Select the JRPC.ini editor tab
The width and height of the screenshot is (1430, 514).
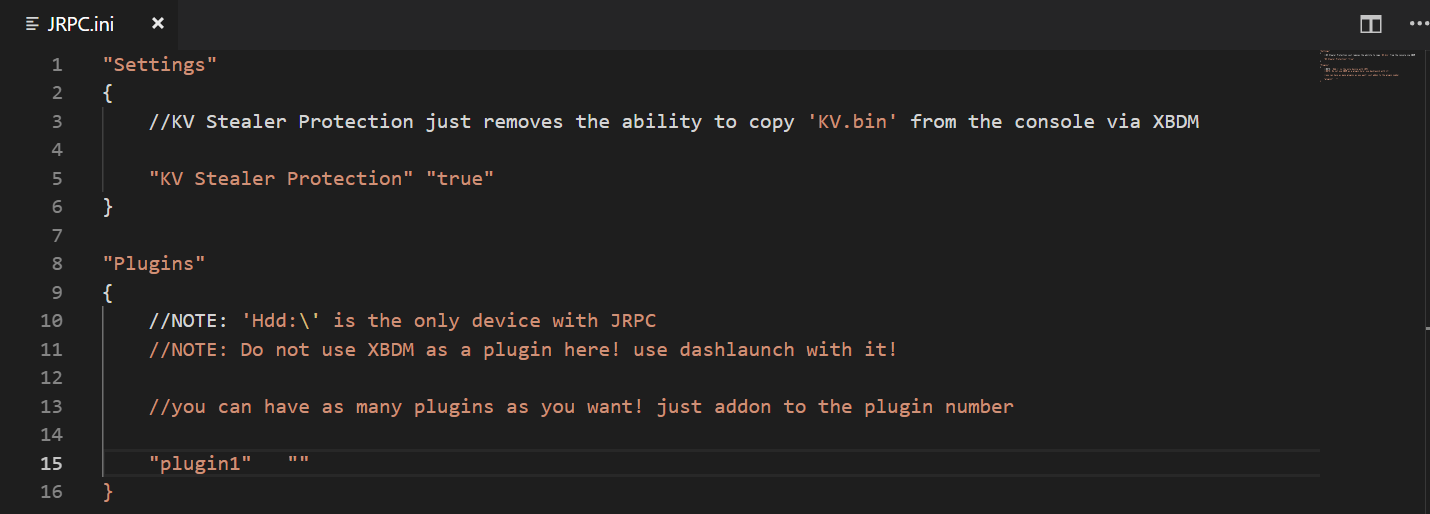click(81, 24)
